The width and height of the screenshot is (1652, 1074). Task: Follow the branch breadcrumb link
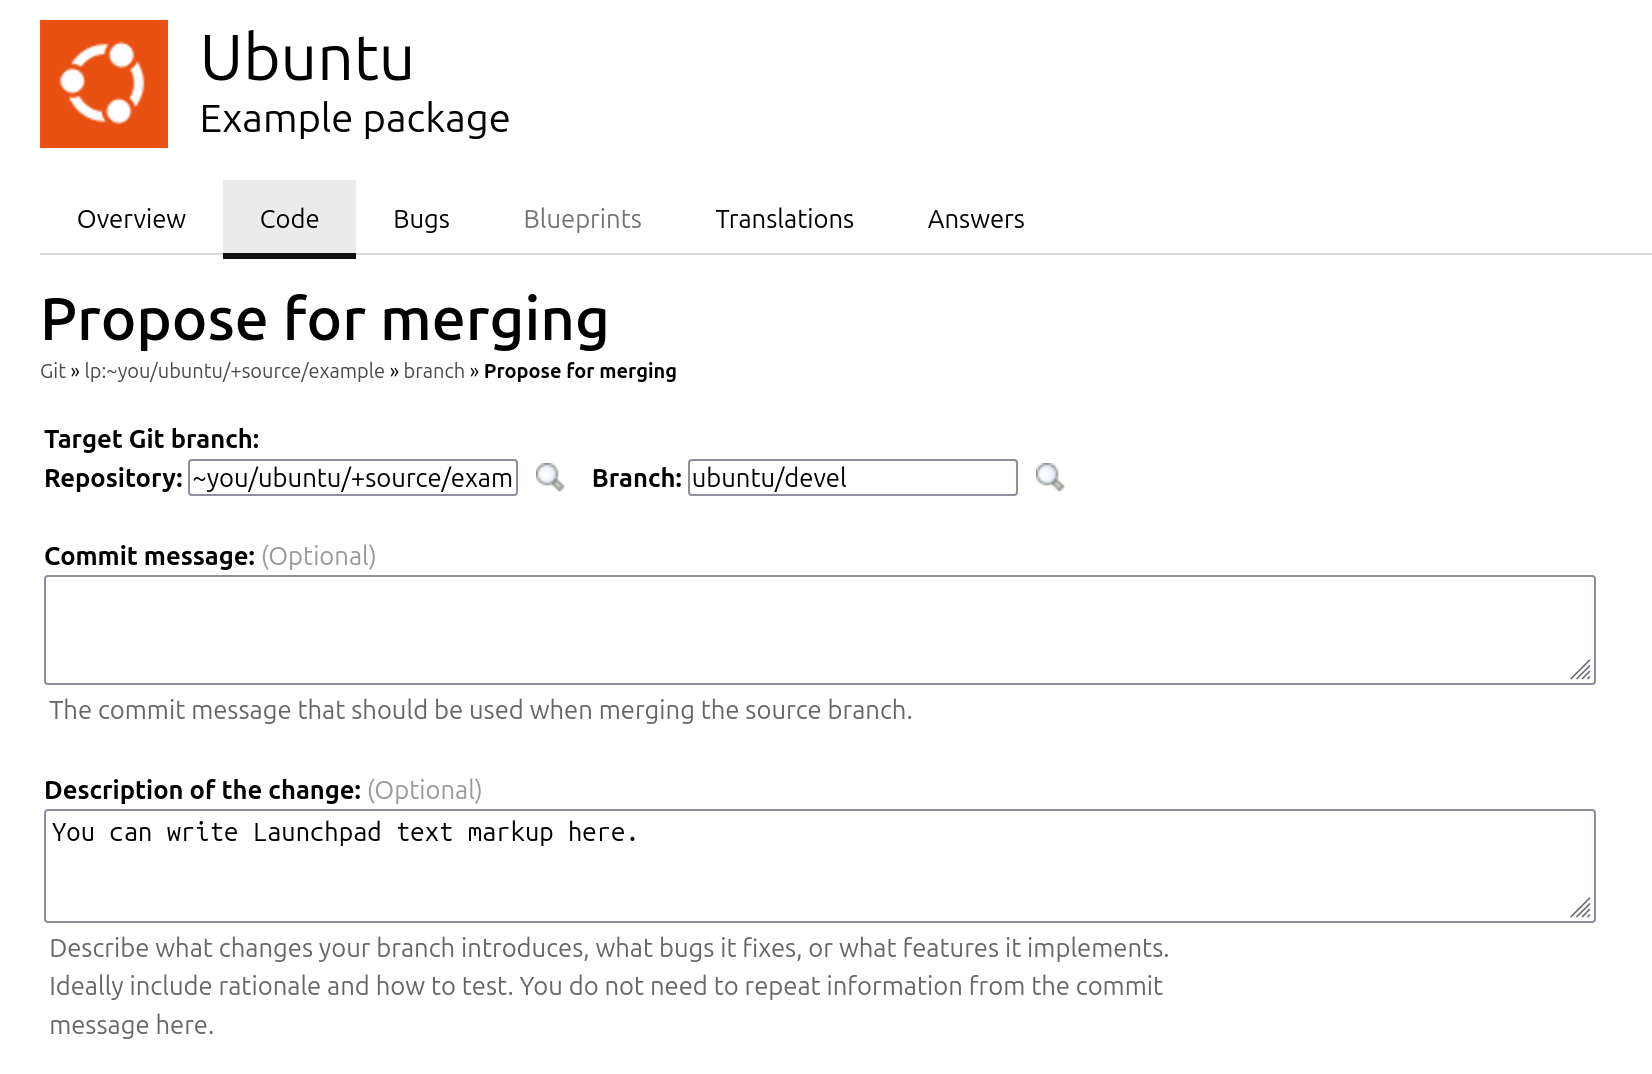point(434,371)
